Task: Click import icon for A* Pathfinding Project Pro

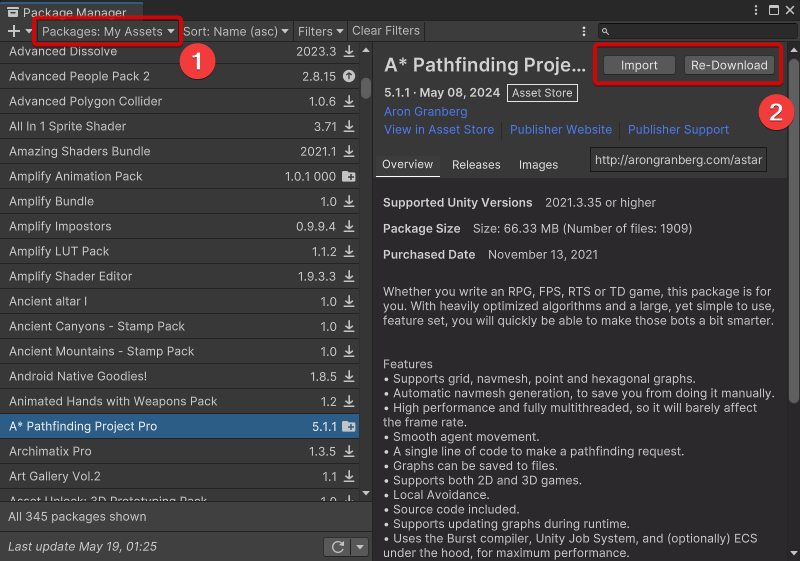Action: [x=349, y=426]
